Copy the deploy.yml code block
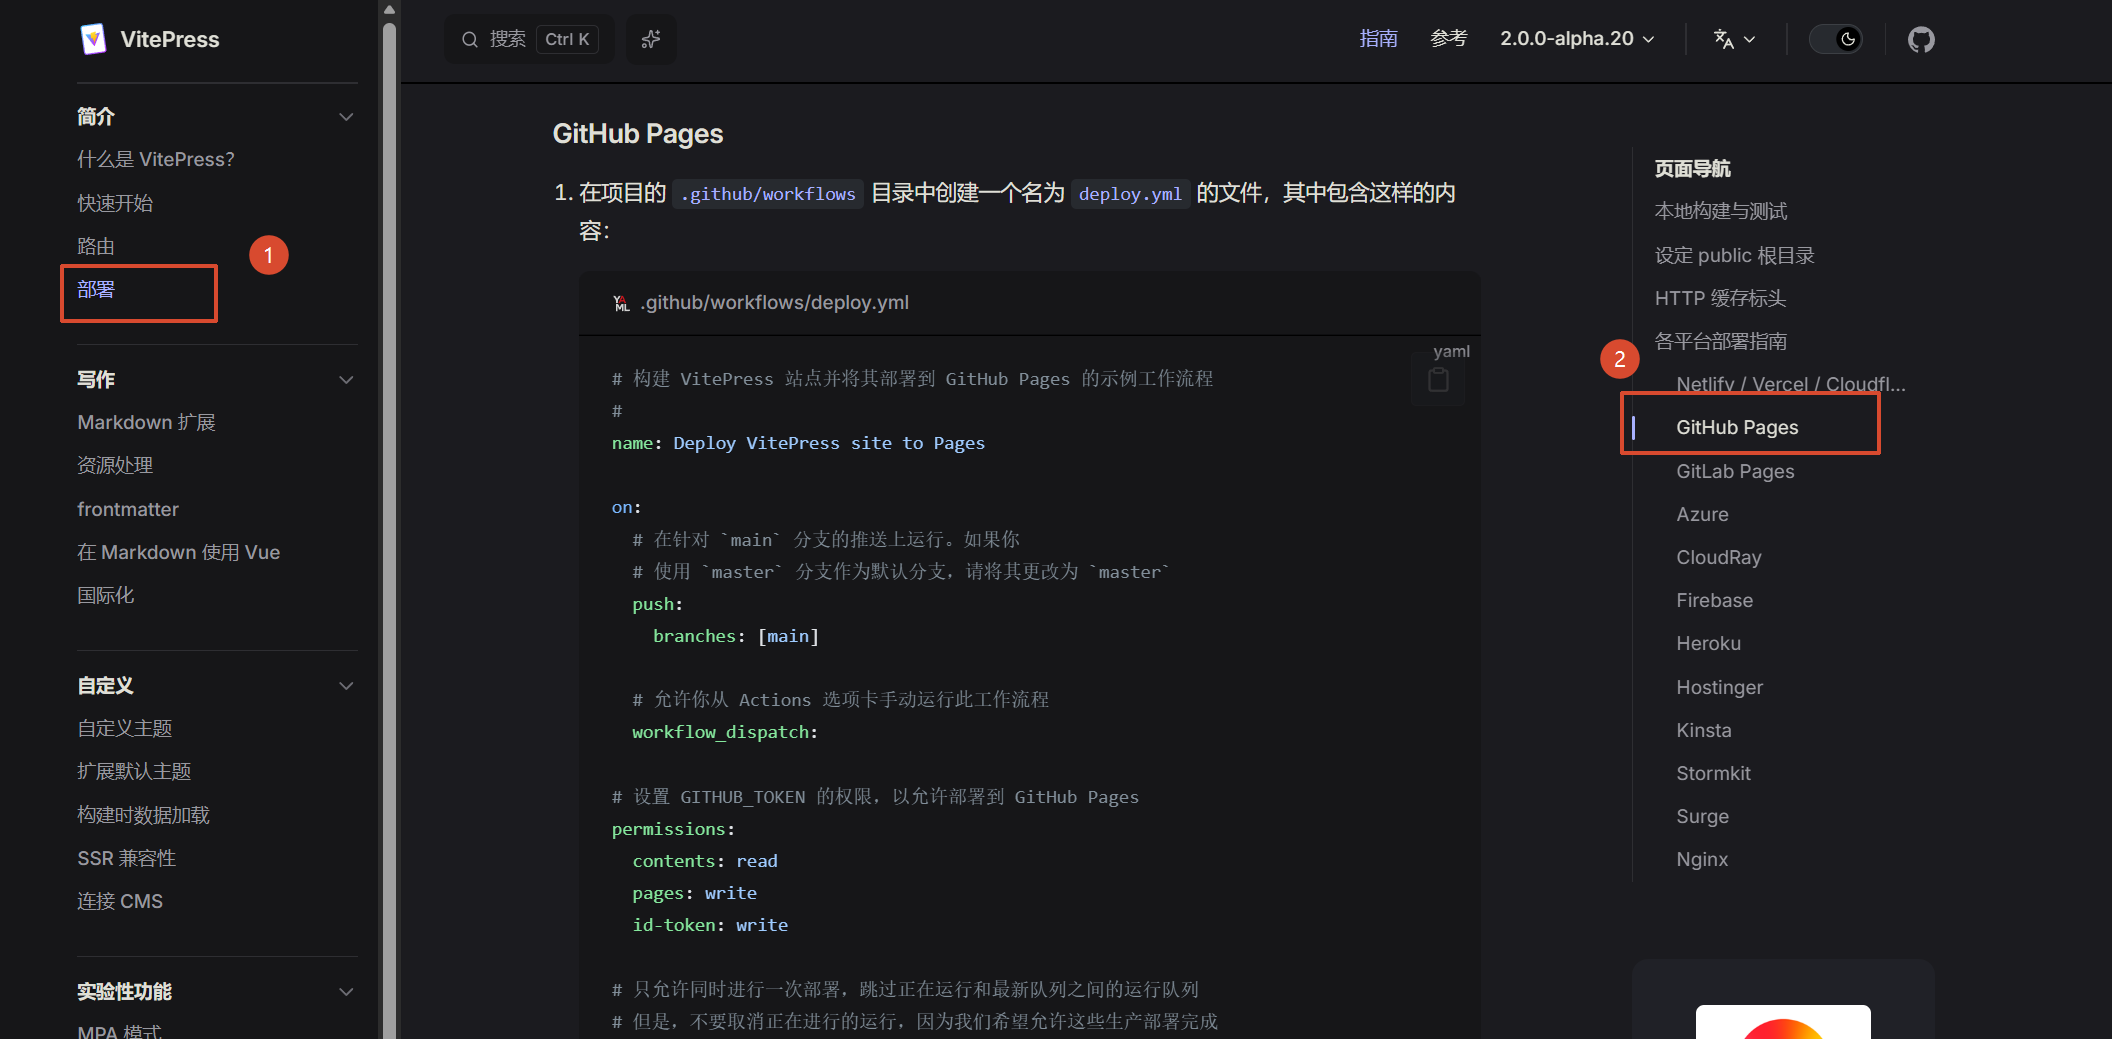This screenshot has width=2112, height=1039. coord(1438,379)
